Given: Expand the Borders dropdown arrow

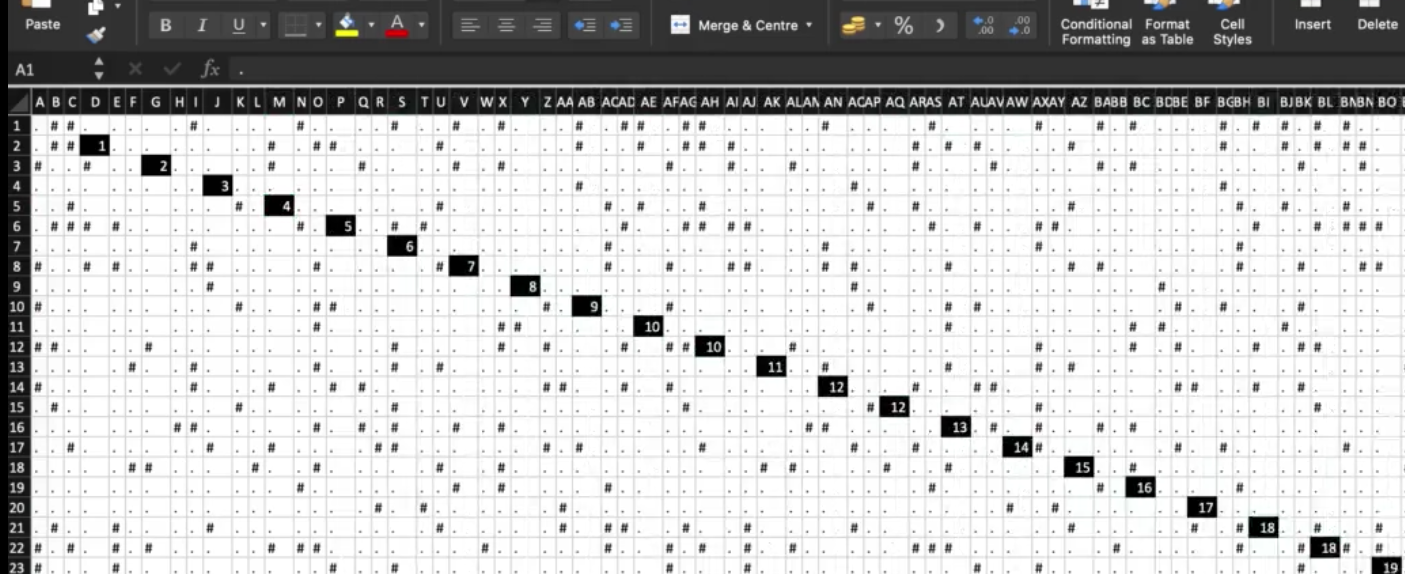Looking at the screenshot, I should pyautogui.click(x=318, y=25).
